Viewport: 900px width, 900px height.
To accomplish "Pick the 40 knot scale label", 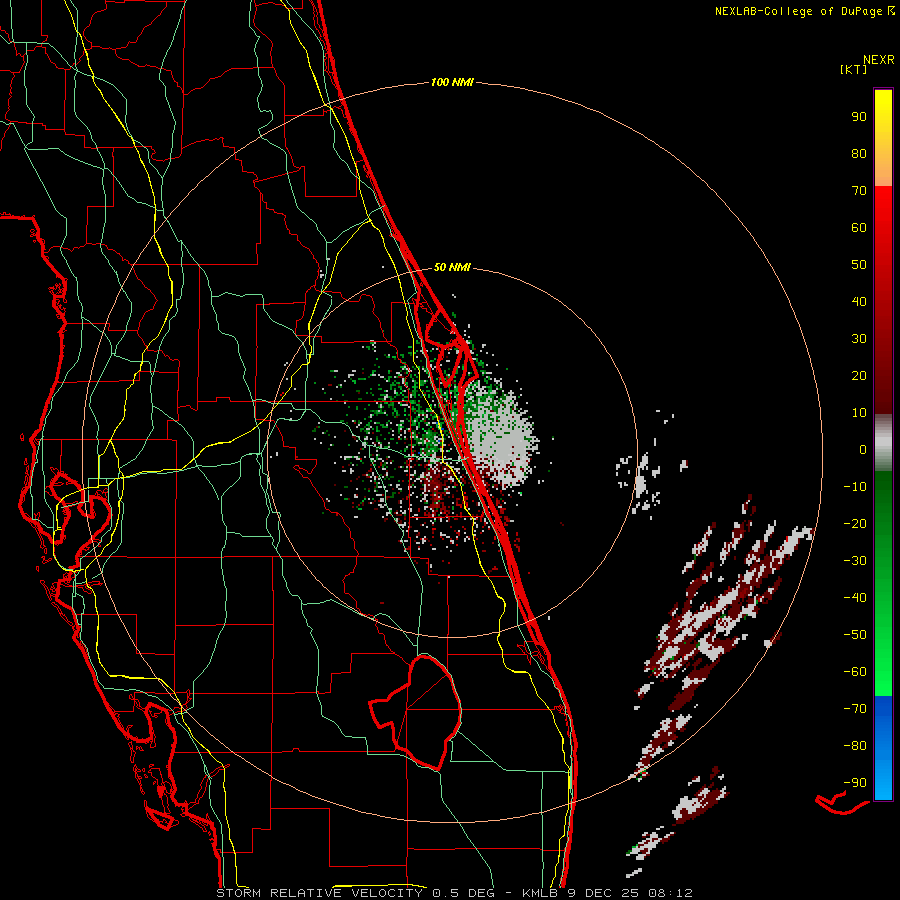I will tap(859, 302).
